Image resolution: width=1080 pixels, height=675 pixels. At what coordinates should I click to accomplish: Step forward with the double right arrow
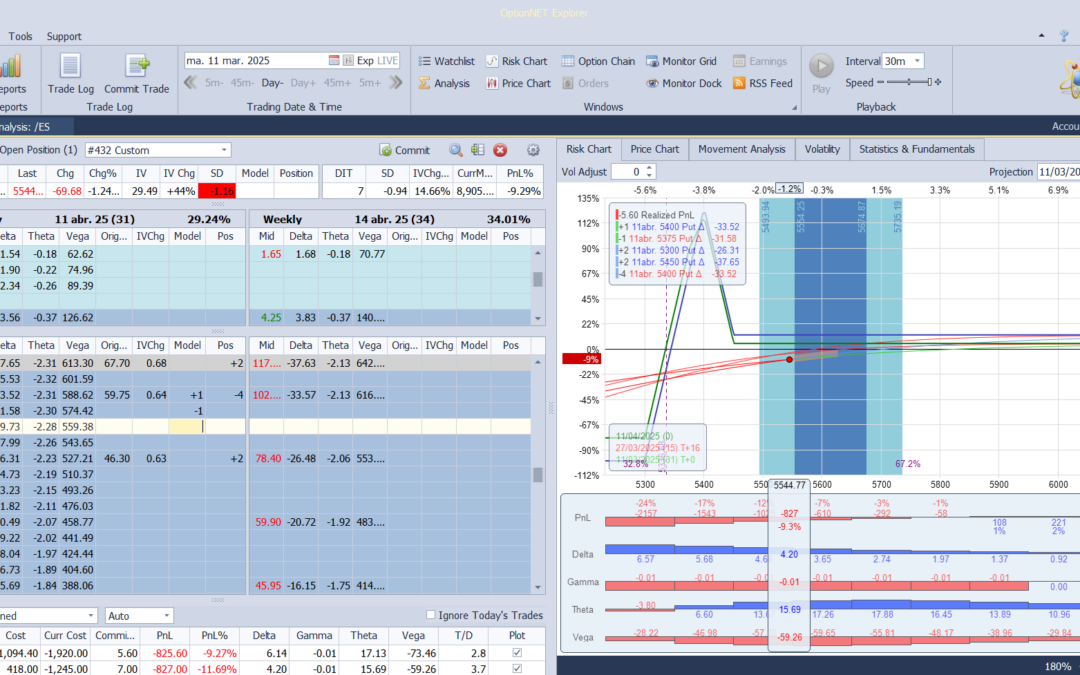(x=395, y=83)
